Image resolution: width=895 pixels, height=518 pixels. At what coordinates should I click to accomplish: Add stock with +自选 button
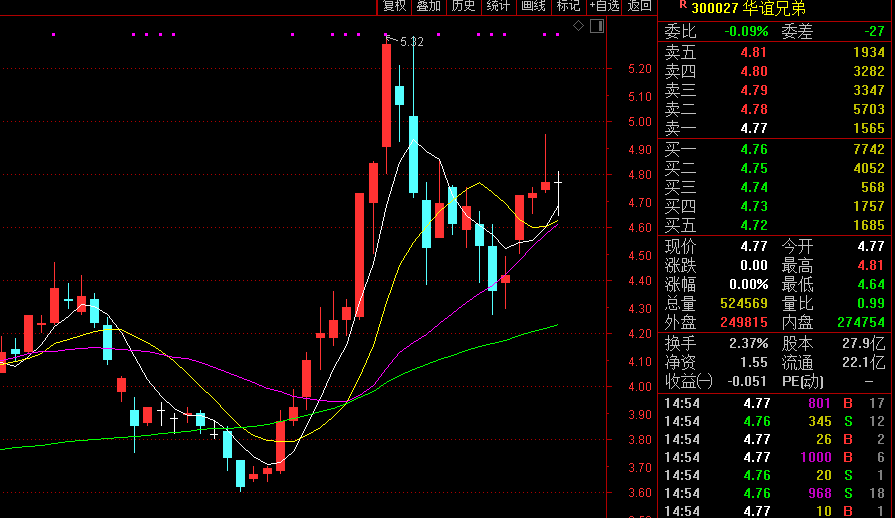(604, 6)
